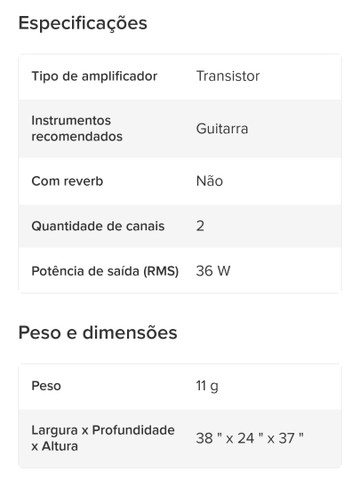
Task: Click the 38 x 24 x 37 dimensions value
Action: point(250,438)
